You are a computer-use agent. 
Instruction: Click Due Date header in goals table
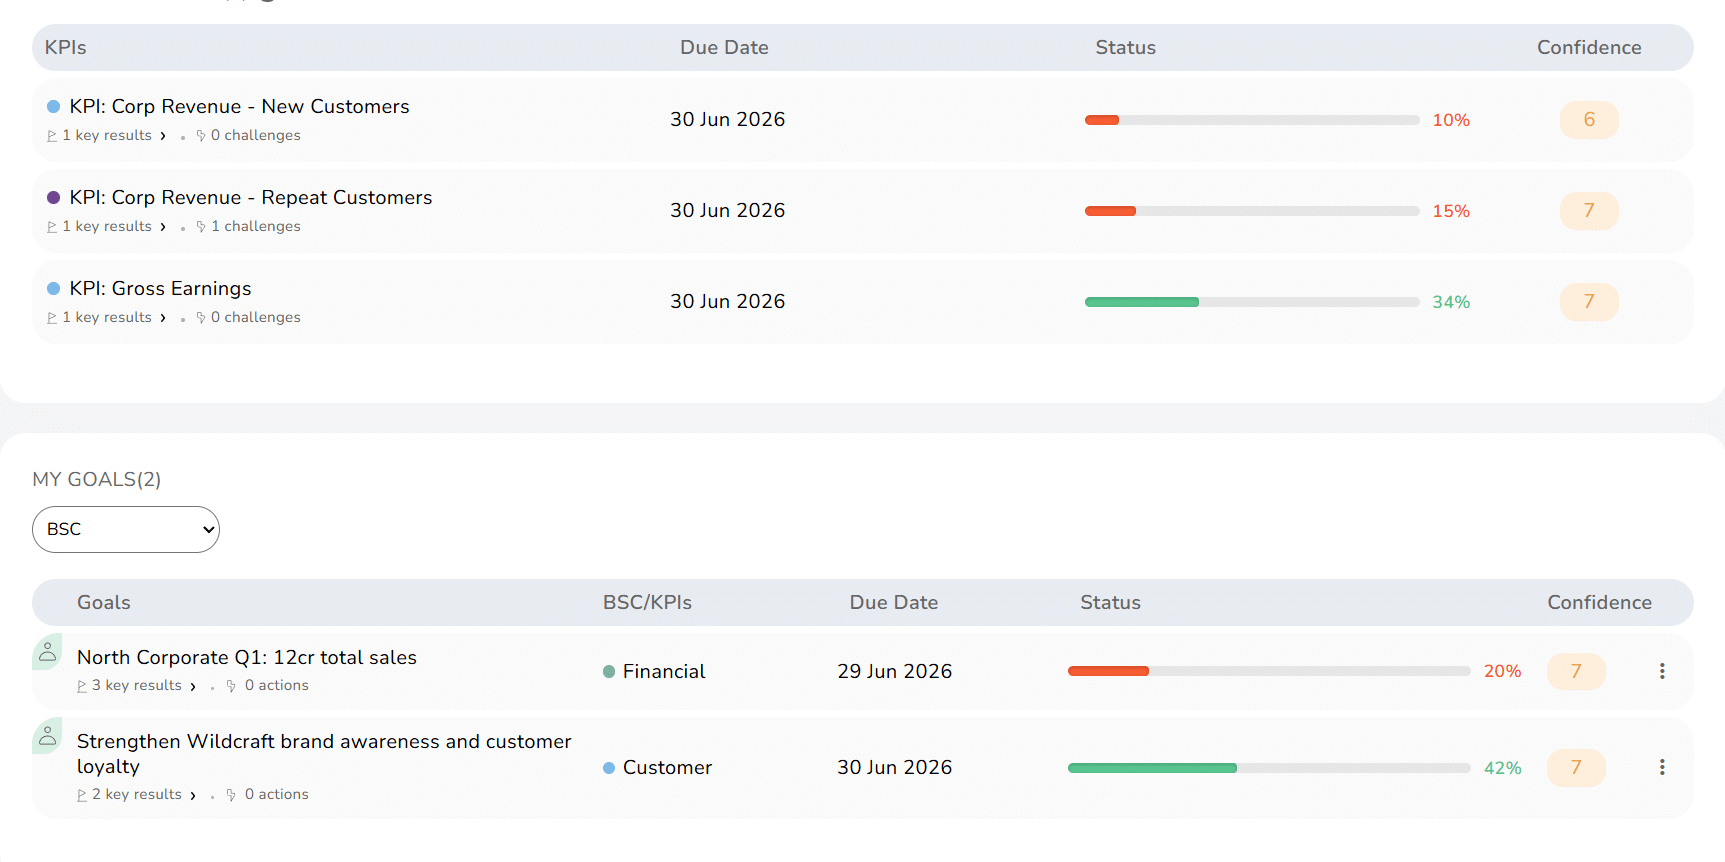pyautogui.click(x=894, y=602)
